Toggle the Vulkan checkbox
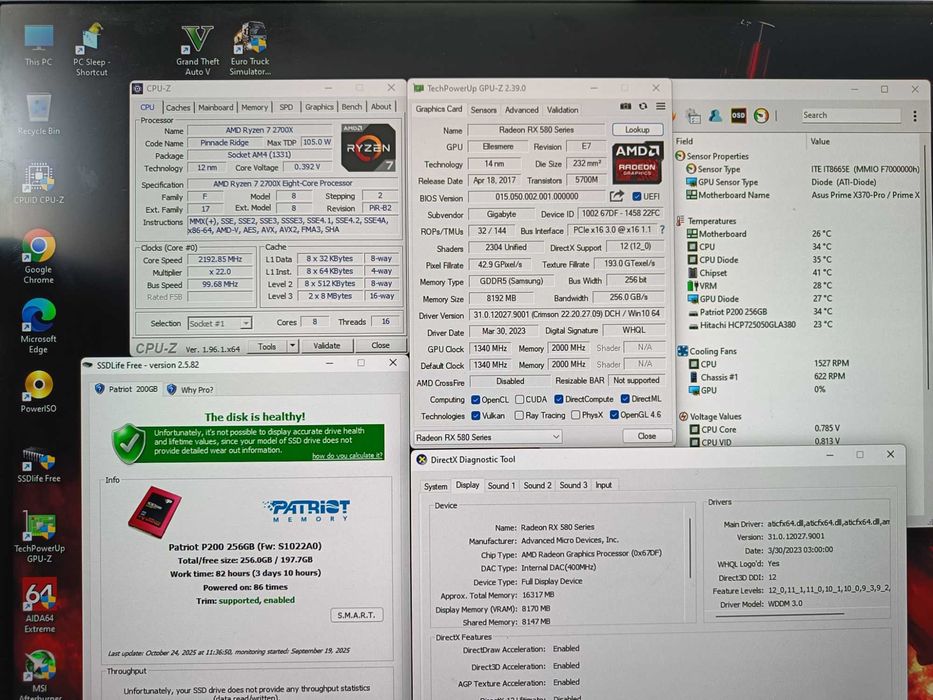The width and height of the screenshot is (933, 700). (475, 415)
